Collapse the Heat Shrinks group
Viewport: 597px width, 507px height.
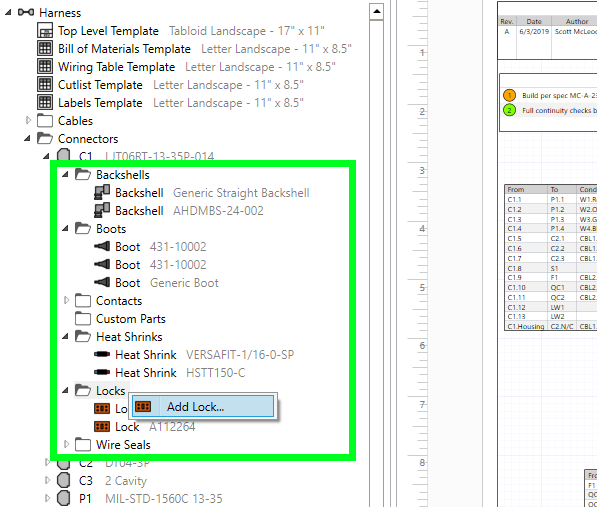pyautogui.click(x=65, y=336)
